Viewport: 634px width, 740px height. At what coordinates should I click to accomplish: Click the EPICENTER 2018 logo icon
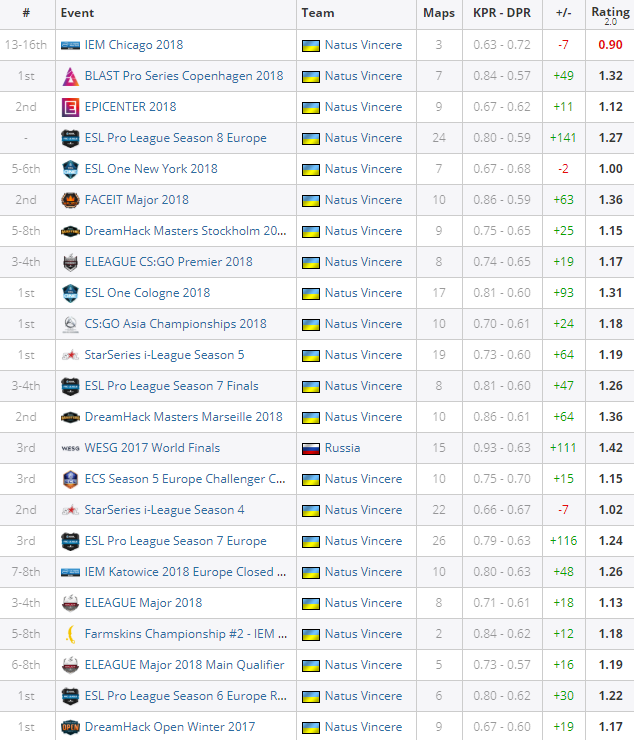click(x=70, y=108)
